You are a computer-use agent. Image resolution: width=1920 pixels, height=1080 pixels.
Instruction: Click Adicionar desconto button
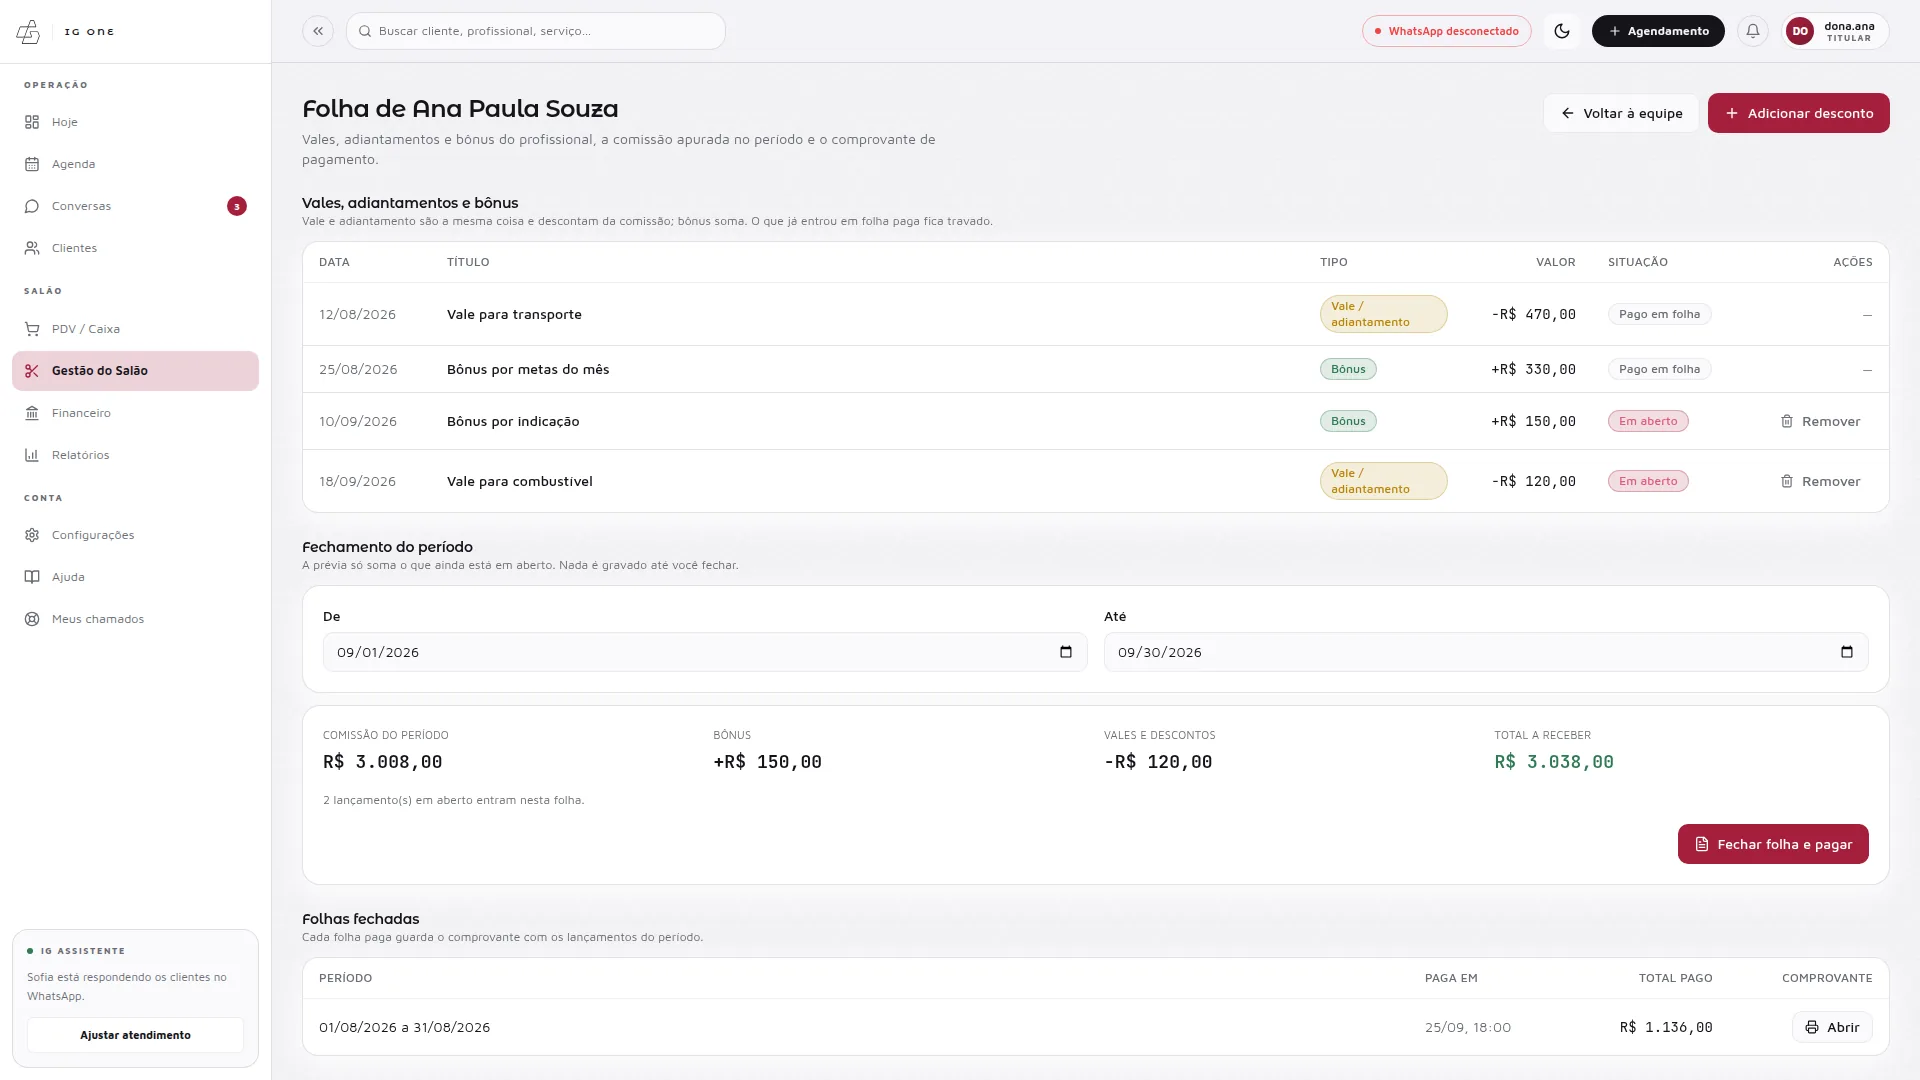tap(1798, 113)
